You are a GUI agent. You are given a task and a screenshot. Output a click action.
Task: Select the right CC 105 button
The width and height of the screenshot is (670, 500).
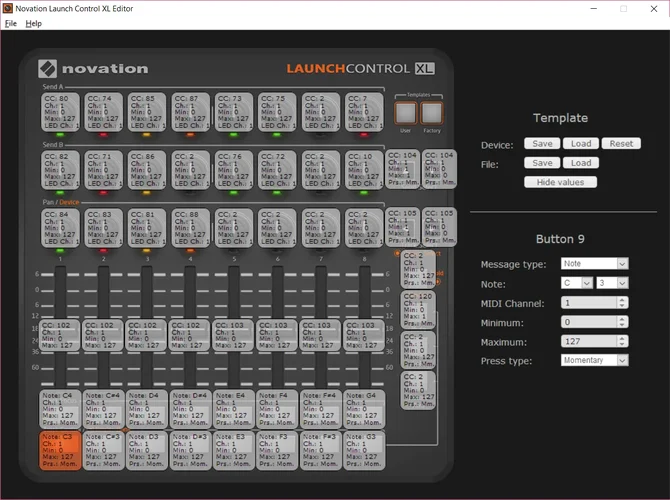(x=439, y=227)
